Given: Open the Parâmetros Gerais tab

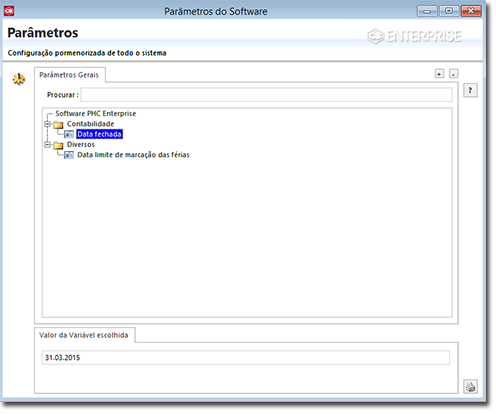Looking at the screenshot, I should (69, 75).
